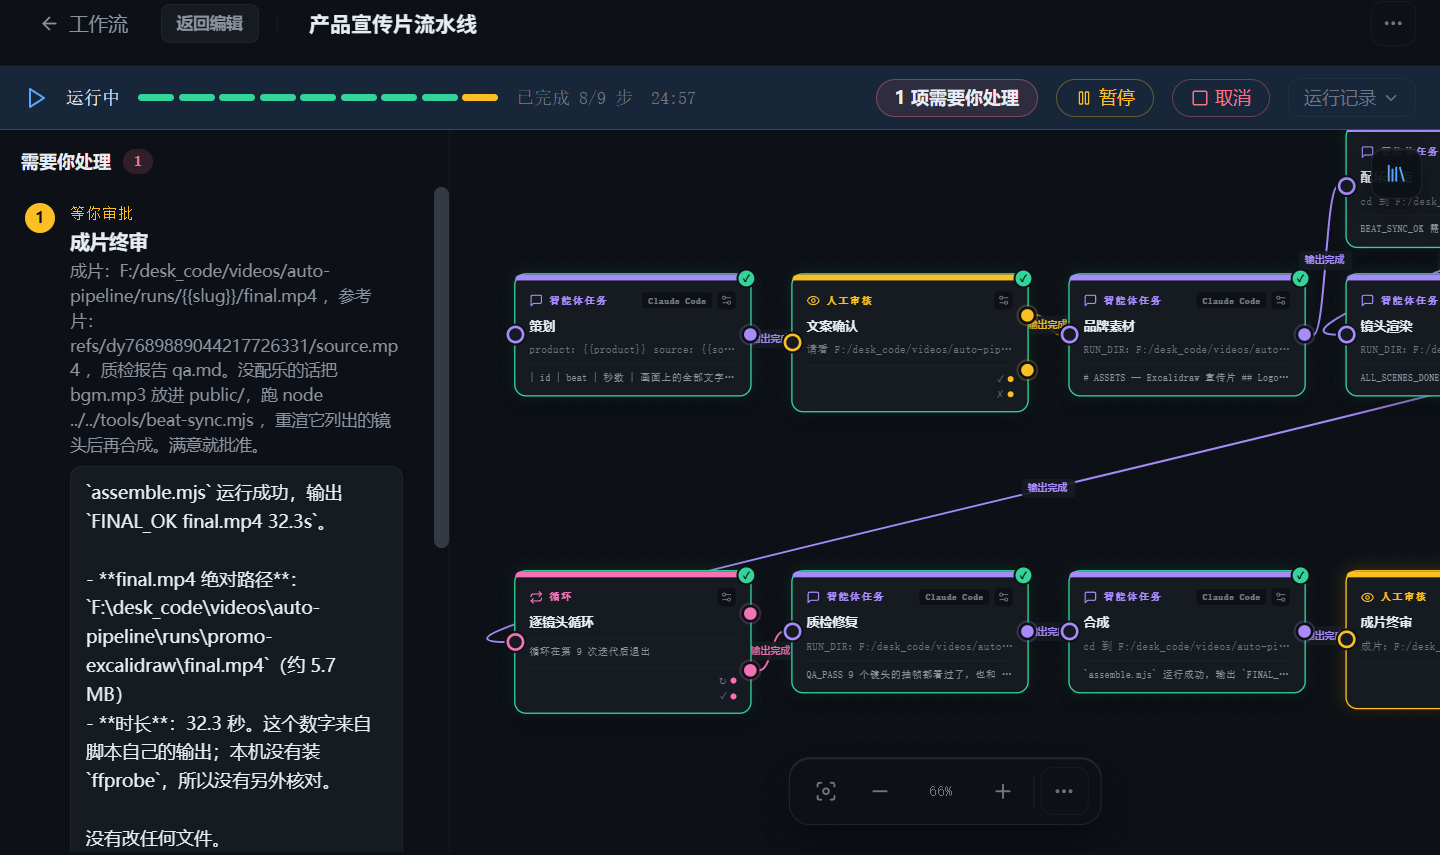Select the 成片终审 approval heading
Screen dimensions: 1440x855
click(109, 242)
